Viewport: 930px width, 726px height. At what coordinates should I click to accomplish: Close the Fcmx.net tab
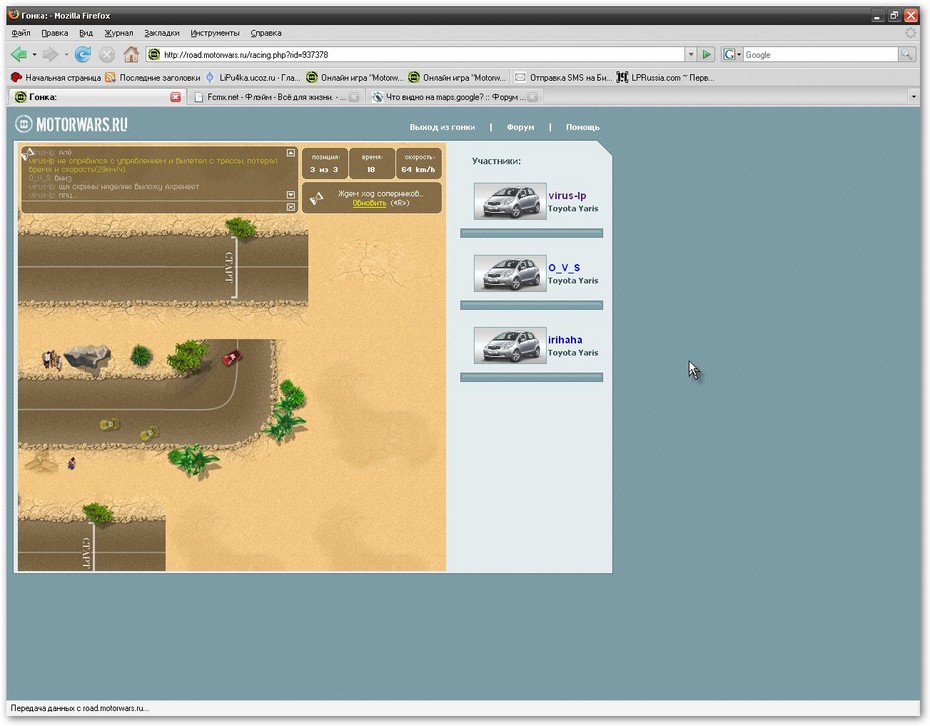pos(354,97)
